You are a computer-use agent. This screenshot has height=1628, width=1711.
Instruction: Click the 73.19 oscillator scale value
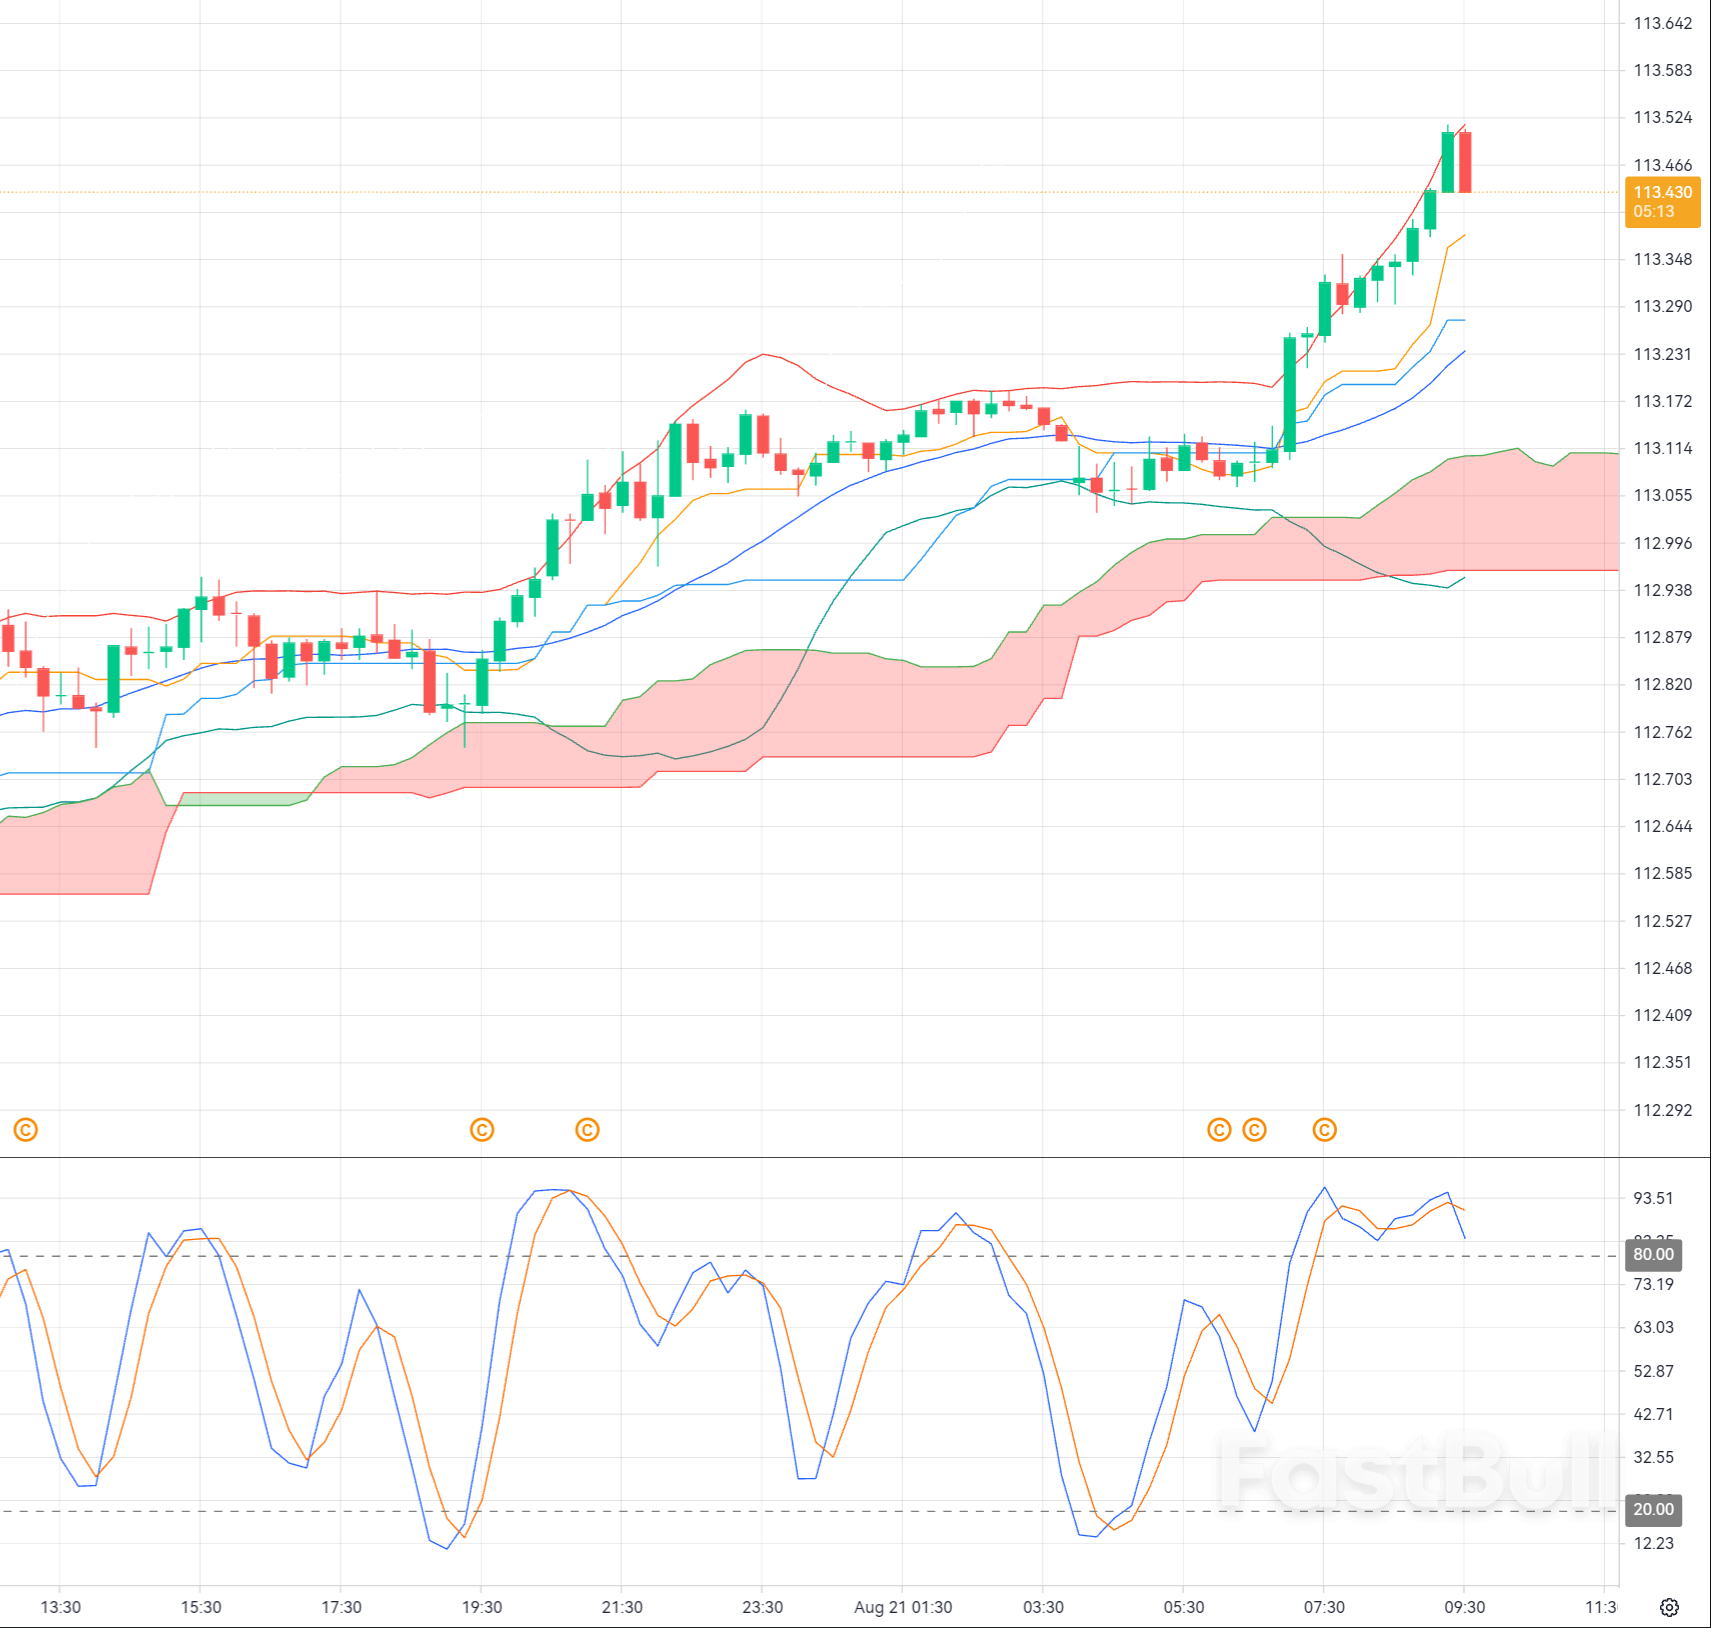pyautogui.click(x=1653, y=1284)
